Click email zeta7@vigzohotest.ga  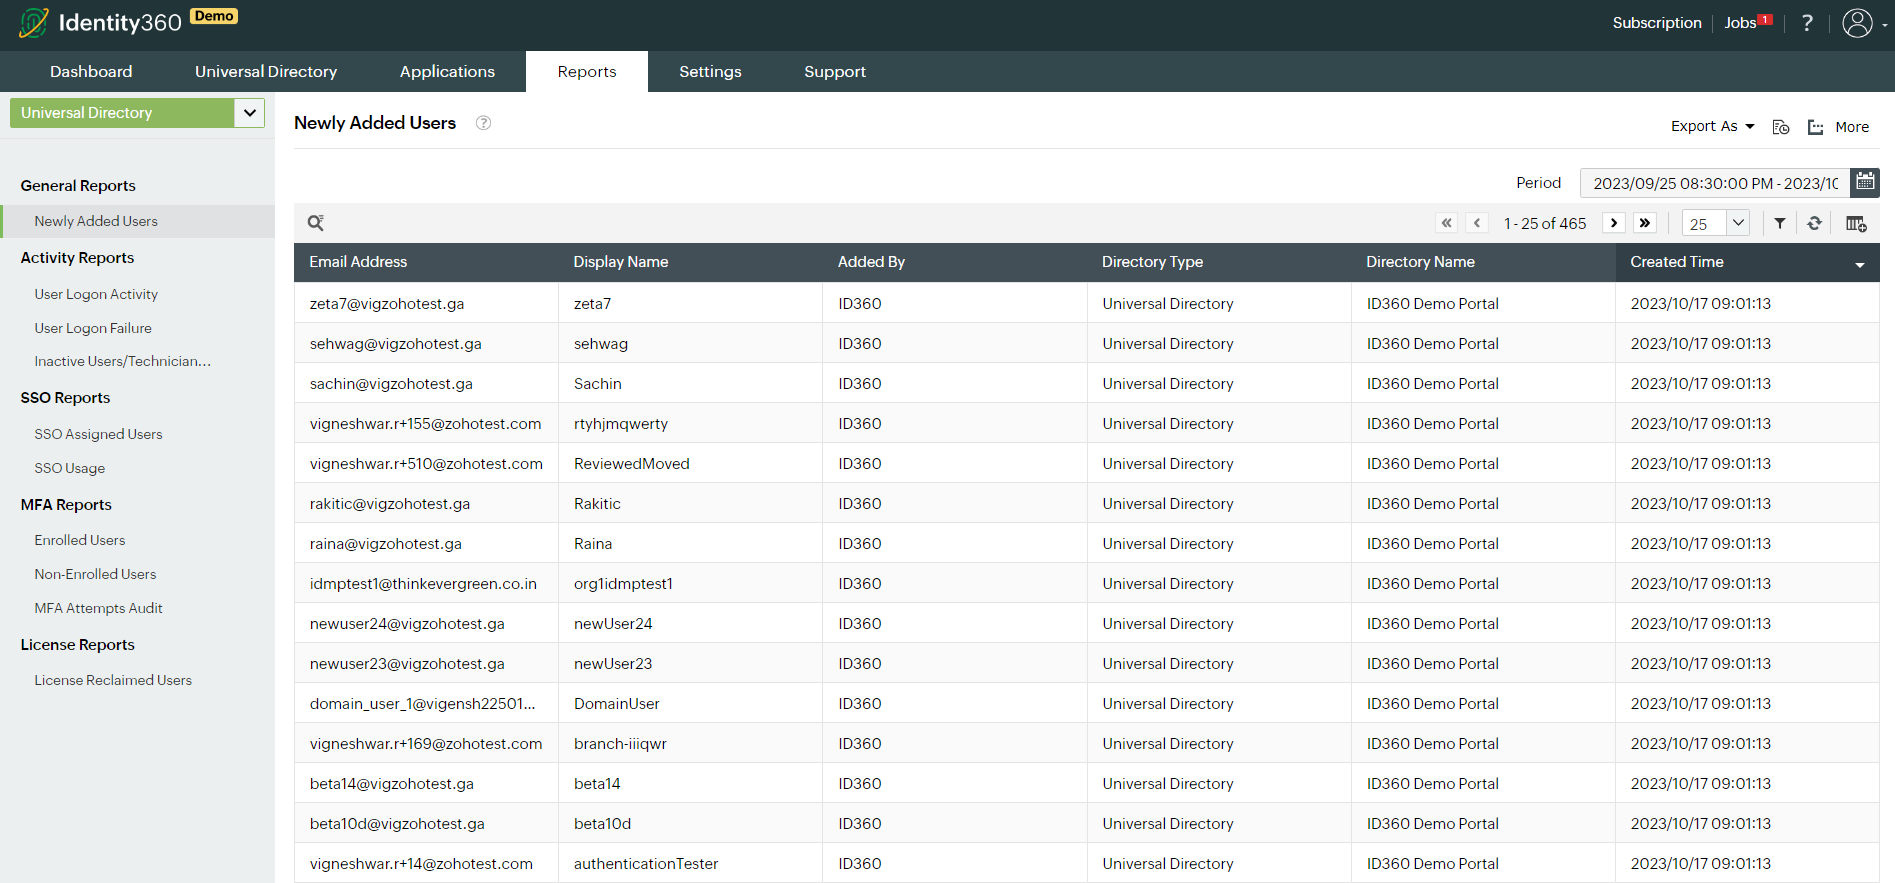pyautogui.click(x=387, y=304)
